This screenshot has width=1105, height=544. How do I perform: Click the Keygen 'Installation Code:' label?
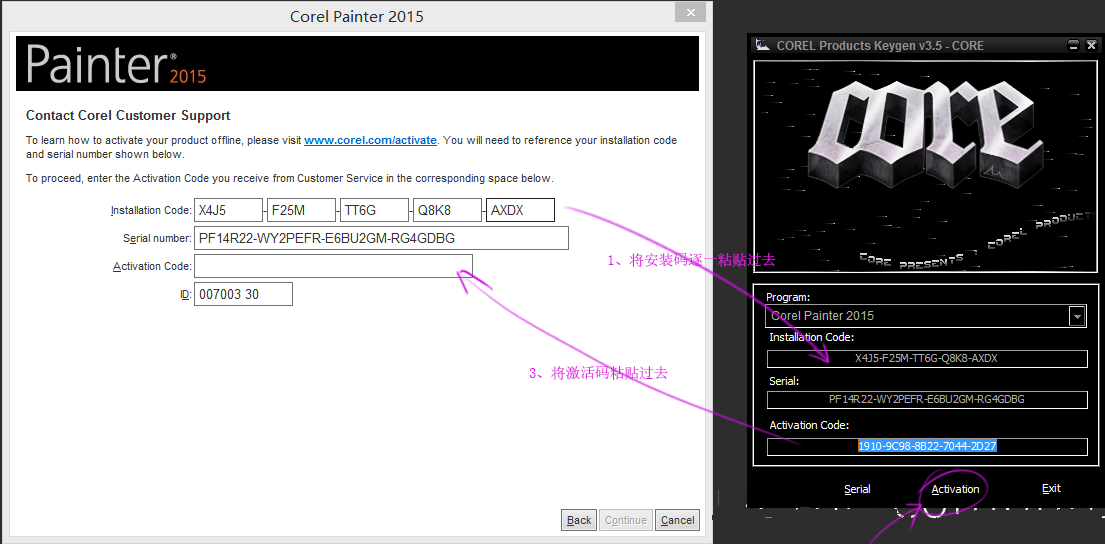pyautogui.click(x=811, y=338)
